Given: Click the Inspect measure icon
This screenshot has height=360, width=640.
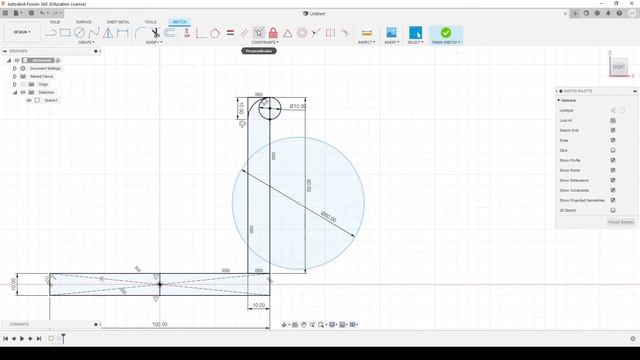Looking at the screenshot, I should click(x=367, y=33).
